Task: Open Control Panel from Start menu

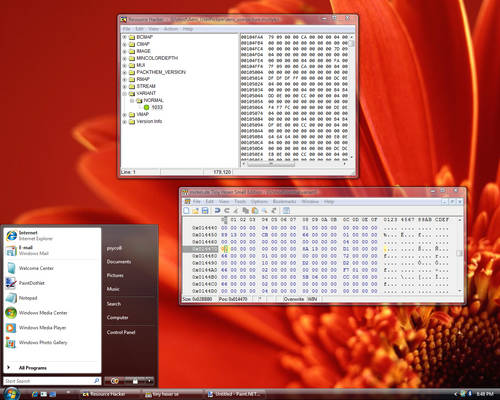Action: (121, 332)
